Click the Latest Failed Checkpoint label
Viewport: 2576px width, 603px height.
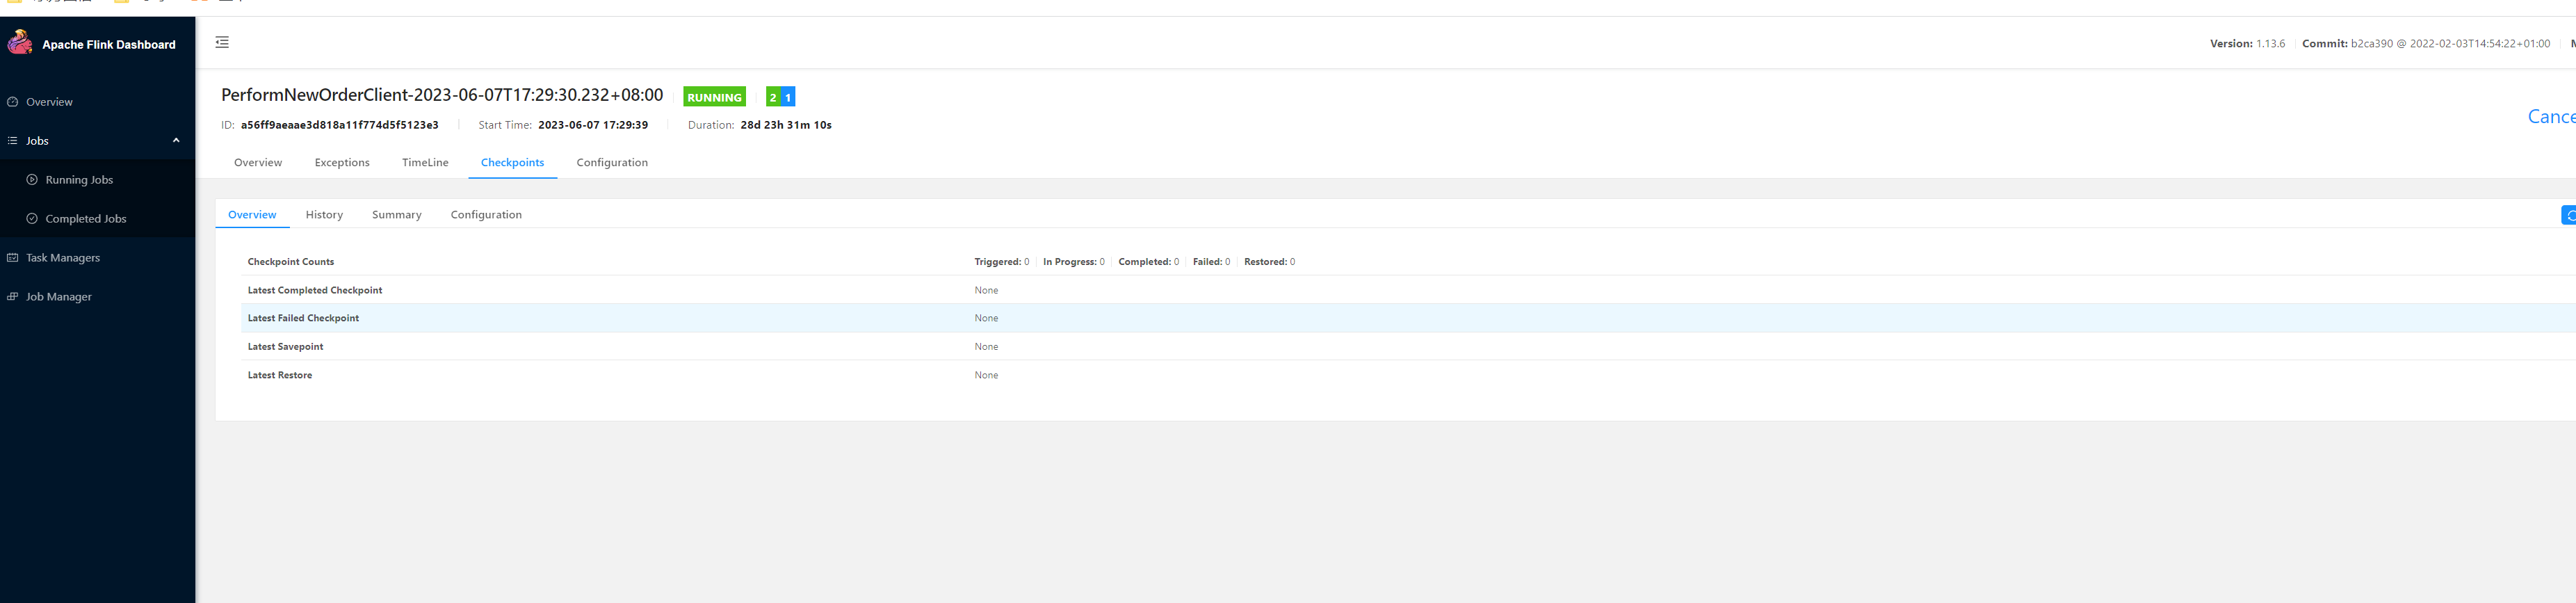click(303, 318)
